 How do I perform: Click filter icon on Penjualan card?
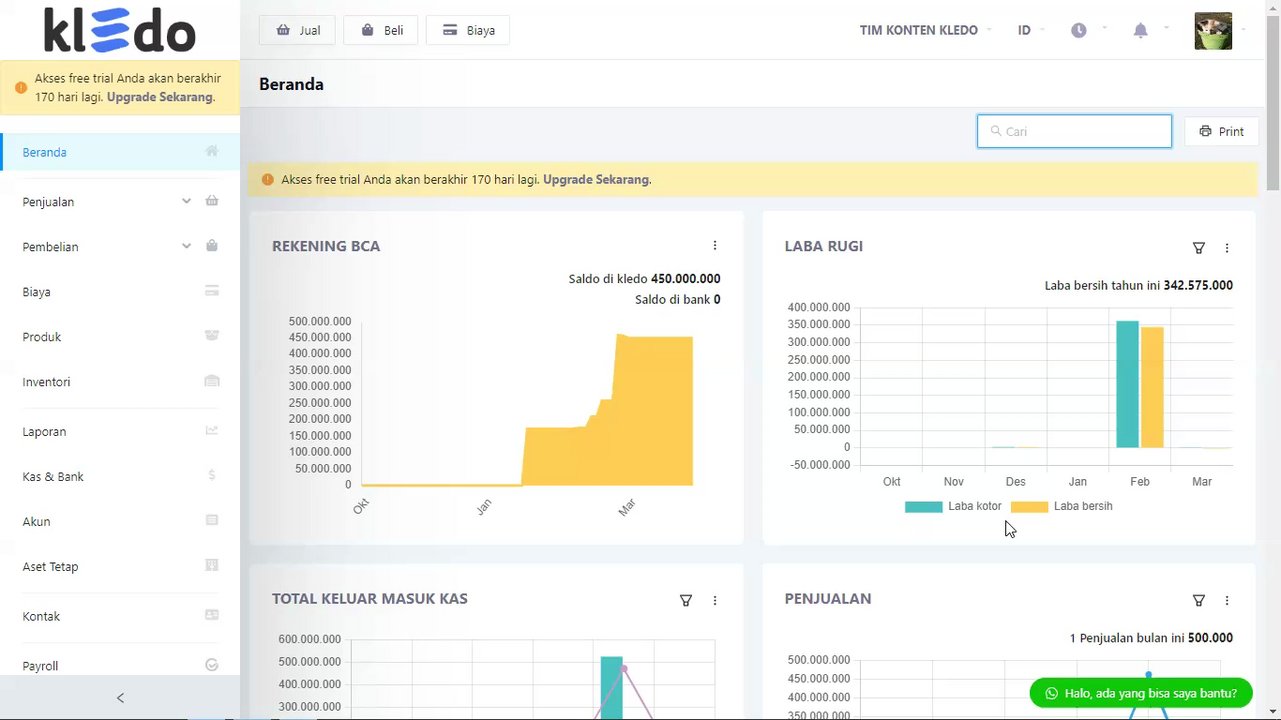point(1199,601)
